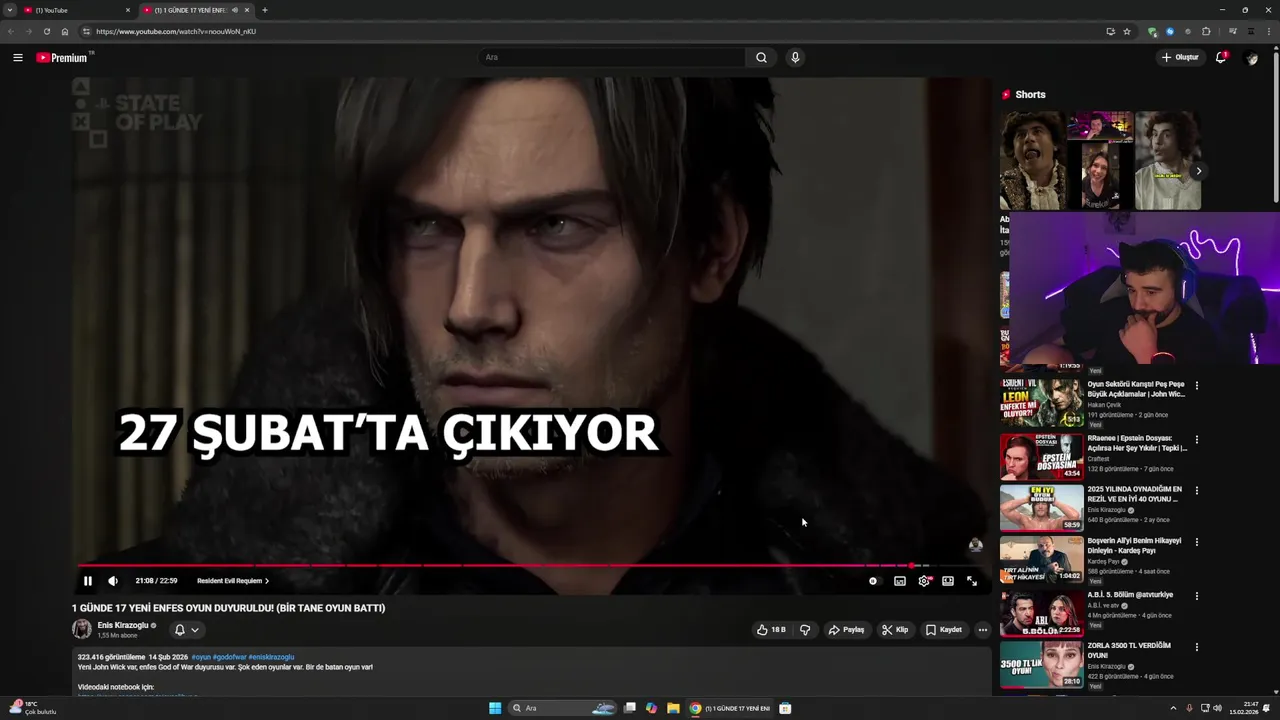Seek on the video progress bar

[x=530, y=566]
